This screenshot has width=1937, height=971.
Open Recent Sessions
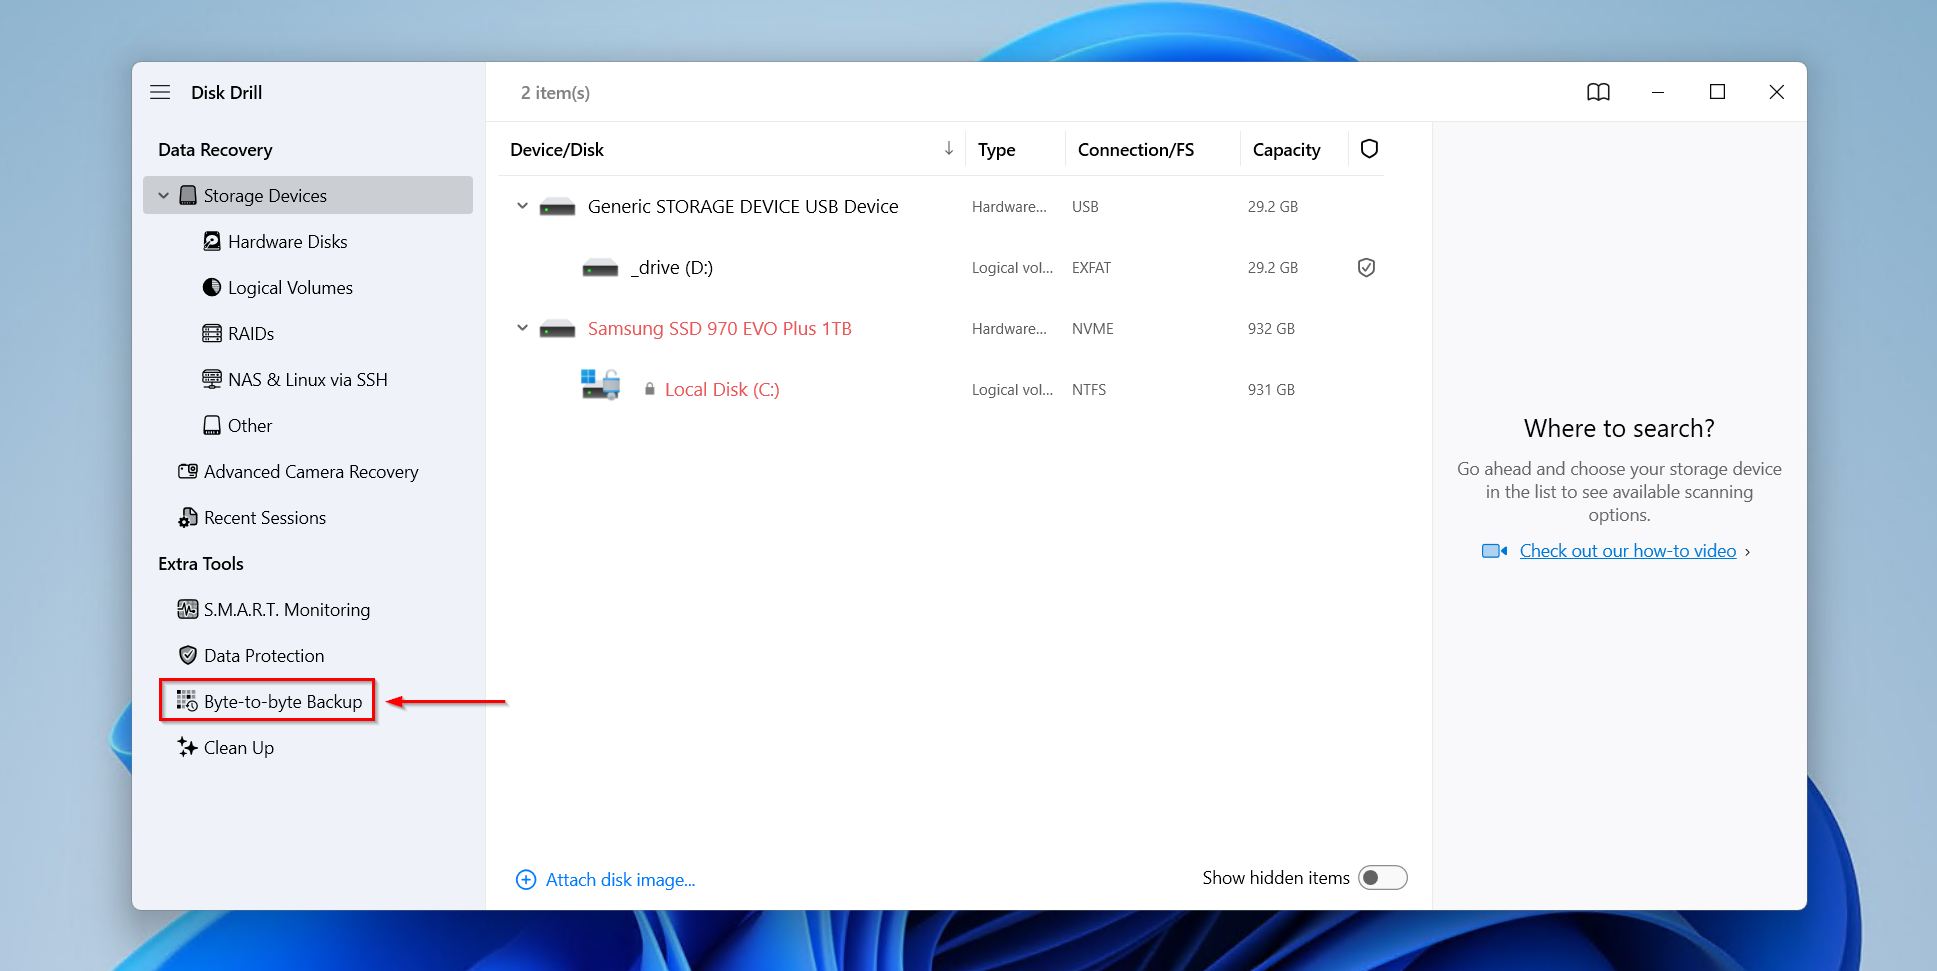[x=263, y=517]
